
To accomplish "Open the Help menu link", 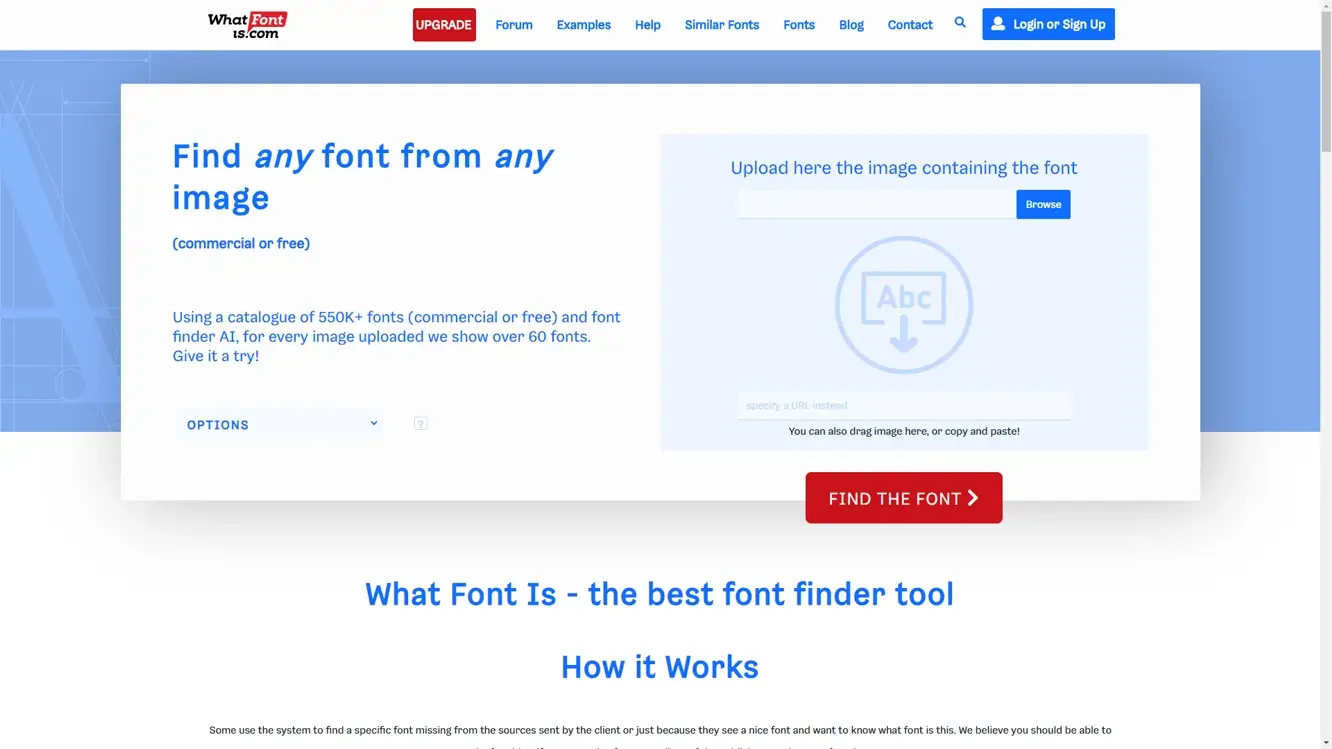I will pos(647,25).
